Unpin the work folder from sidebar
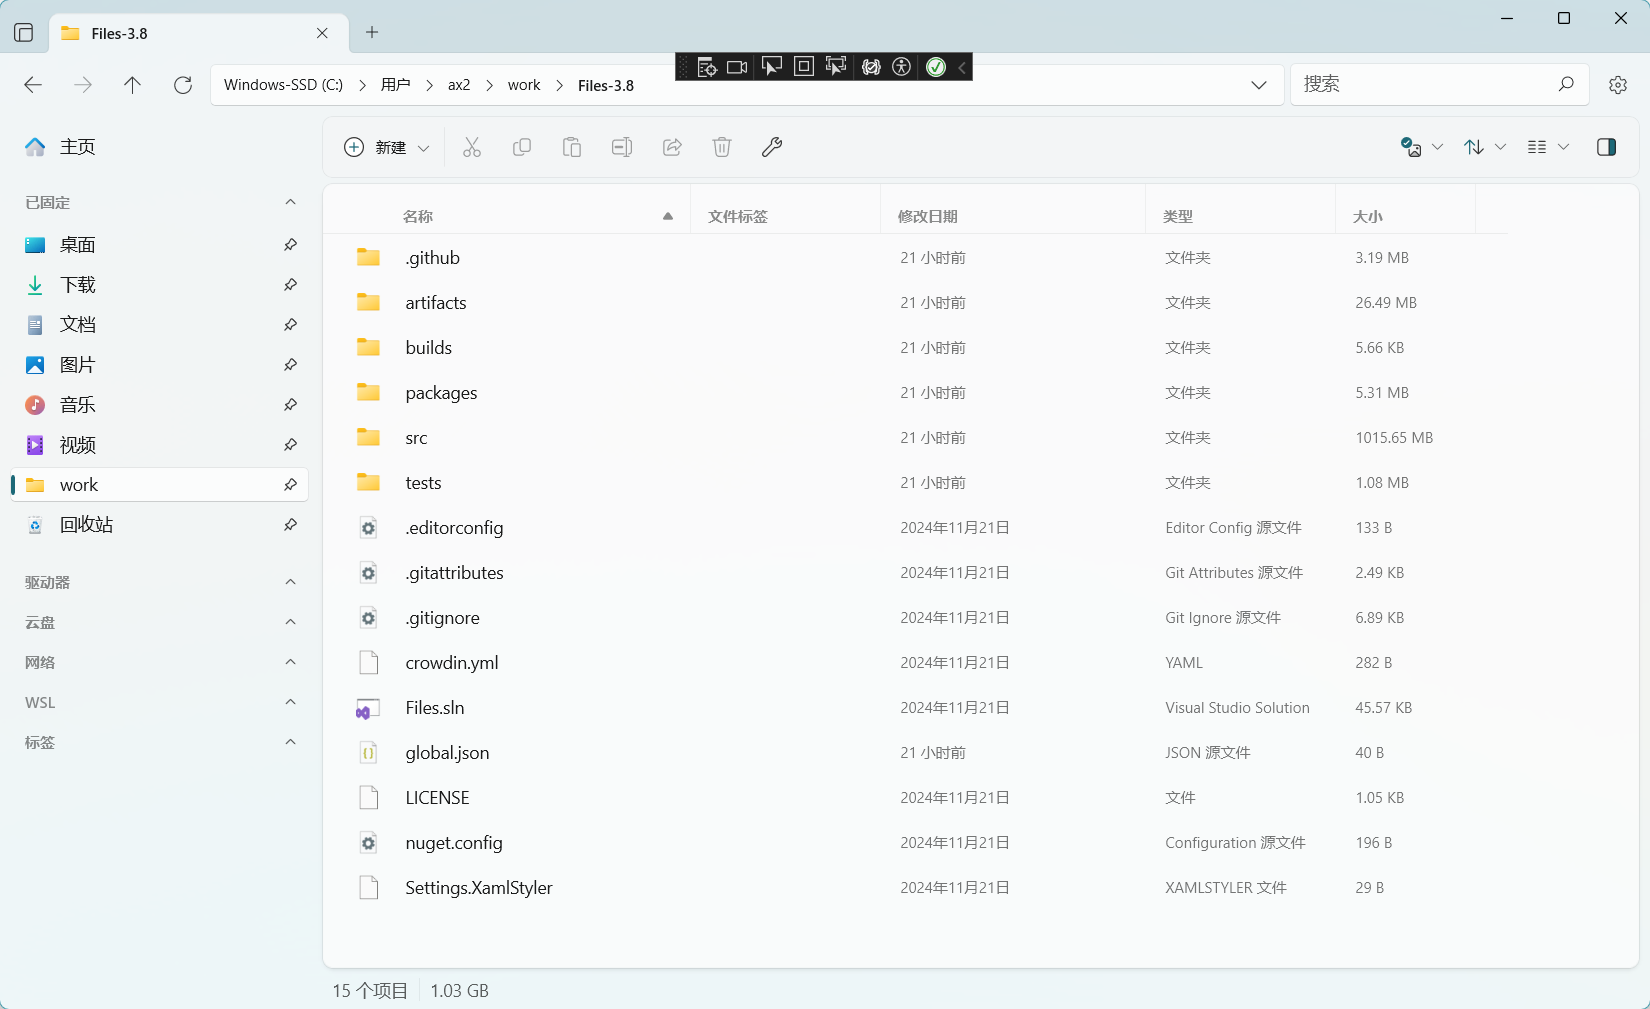Viewport: 1650px width, 1009px height. pos(290,485)
